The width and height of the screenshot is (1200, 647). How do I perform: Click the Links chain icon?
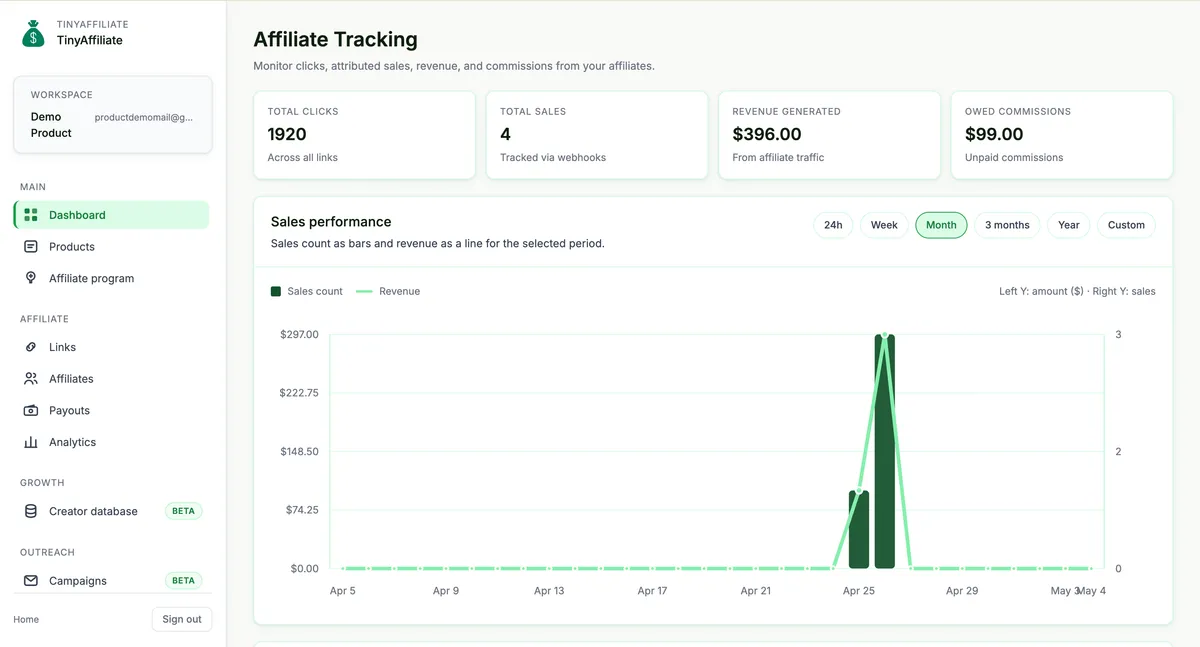[x=30, y=347]
